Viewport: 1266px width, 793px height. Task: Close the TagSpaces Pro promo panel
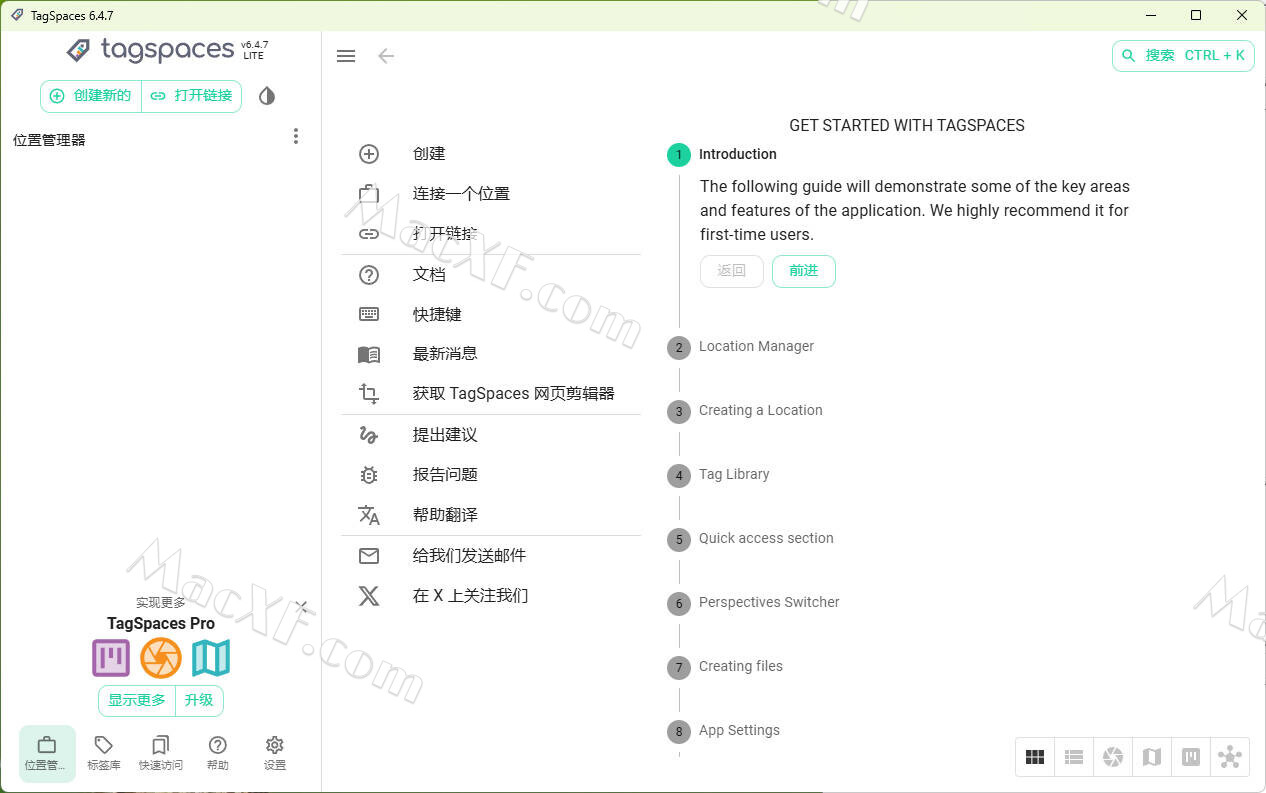point(302,606)
